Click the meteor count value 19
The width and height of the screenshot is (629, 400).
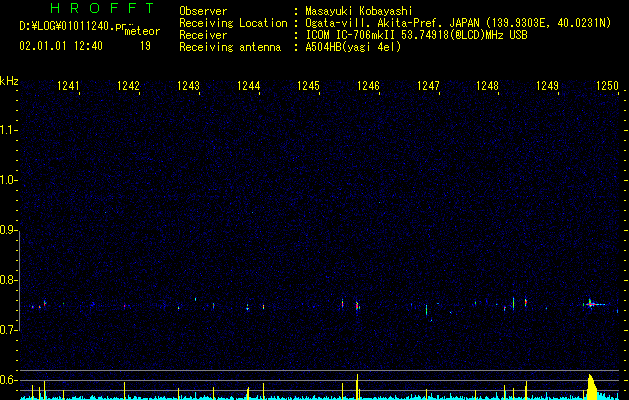tap(145, 46)
